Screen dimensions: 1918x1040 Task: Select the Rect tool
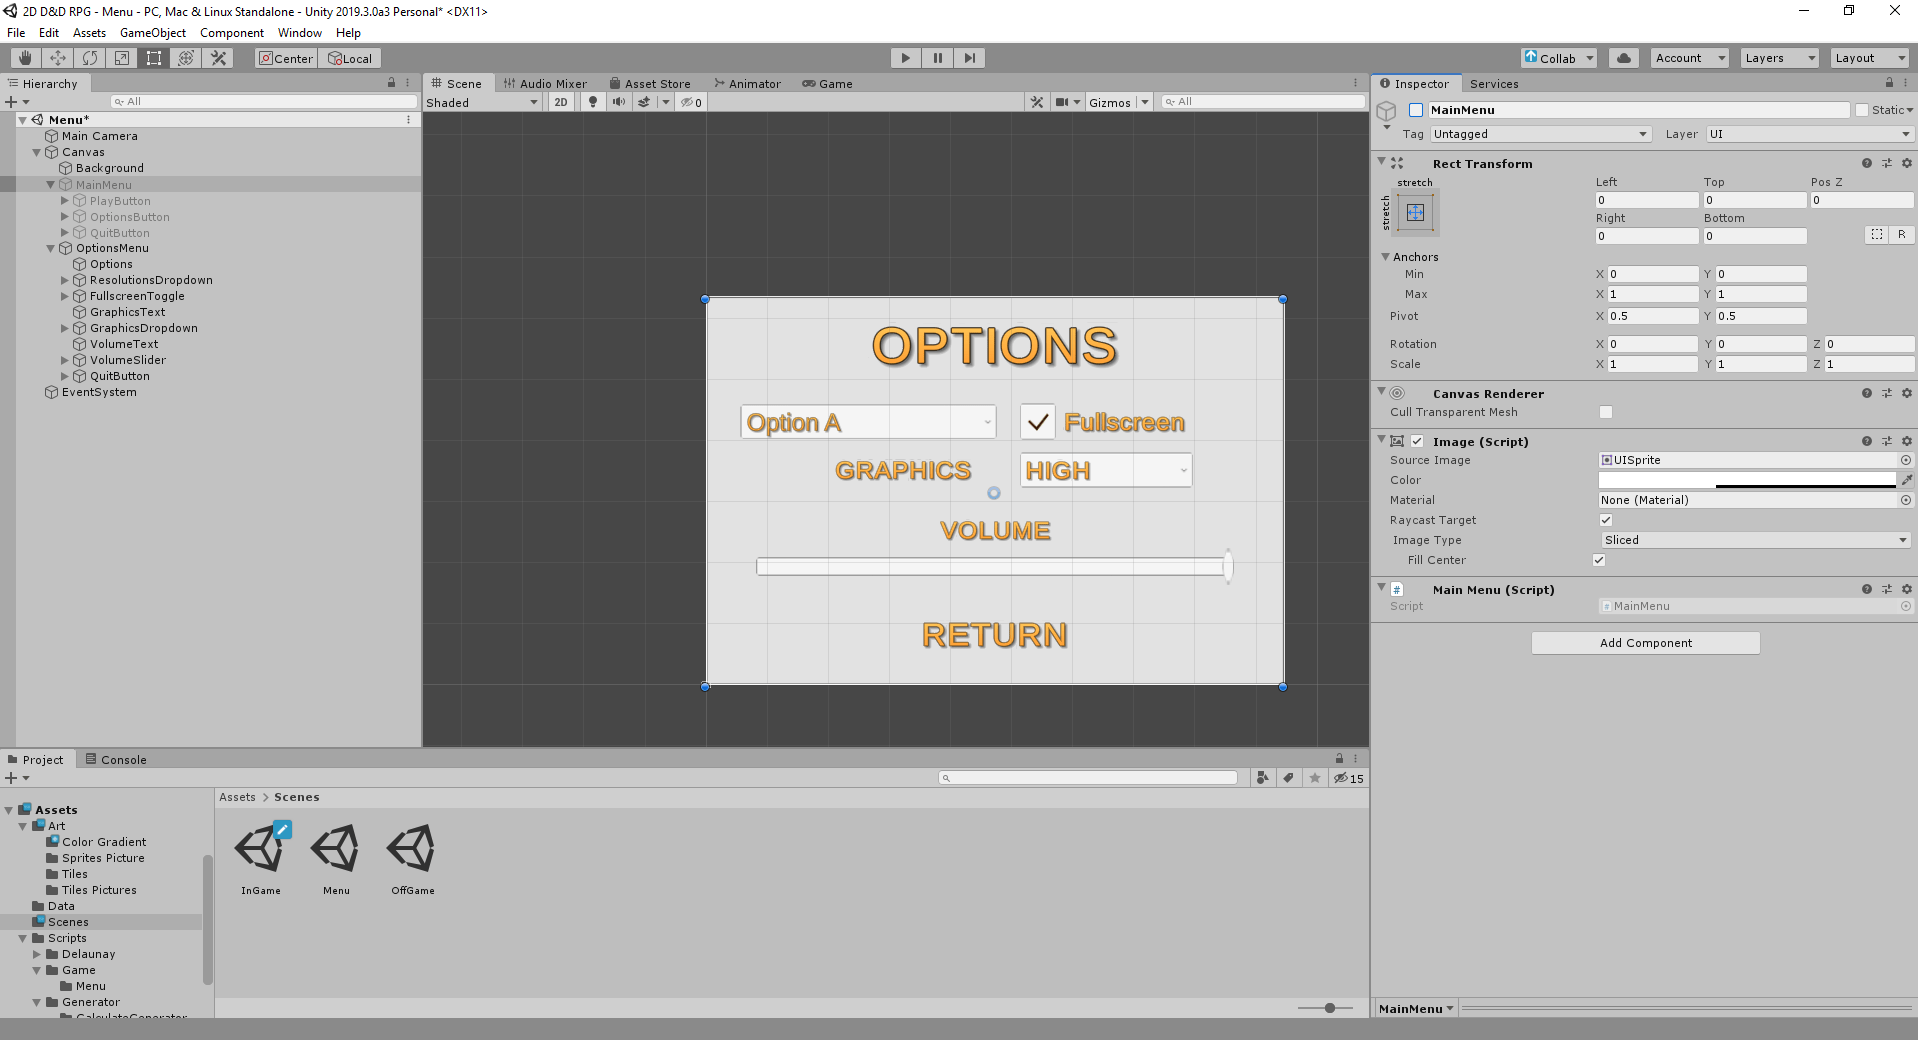click(154, 58)
